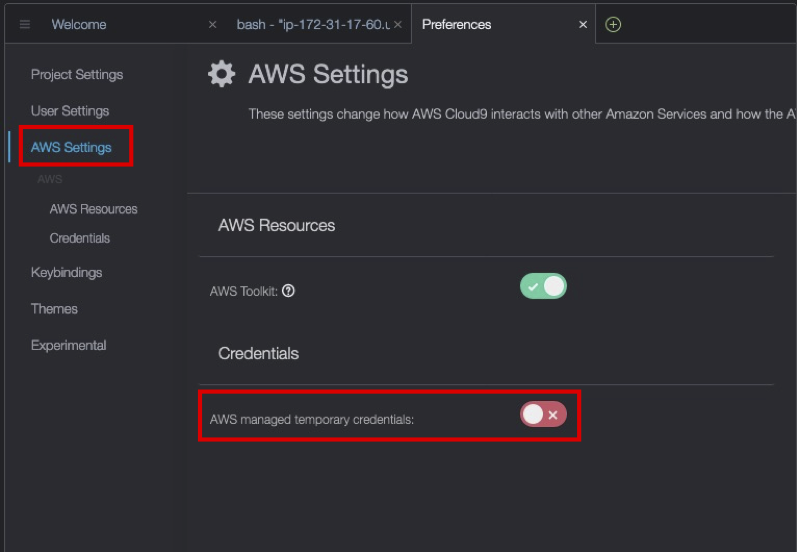Image resolution: width=797 pixels, height=552 pixels.
Task: Enable AWS managed temporary credentials toggle
Action: (x=543, y=414)
